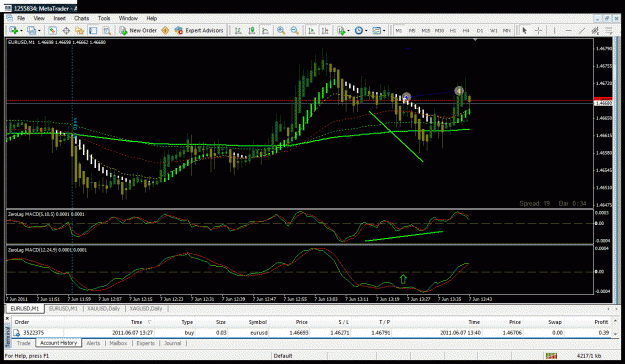Toggle Auto Scroll chart icon
Screen dimensions: 625x364
click(x=312, y=30)
